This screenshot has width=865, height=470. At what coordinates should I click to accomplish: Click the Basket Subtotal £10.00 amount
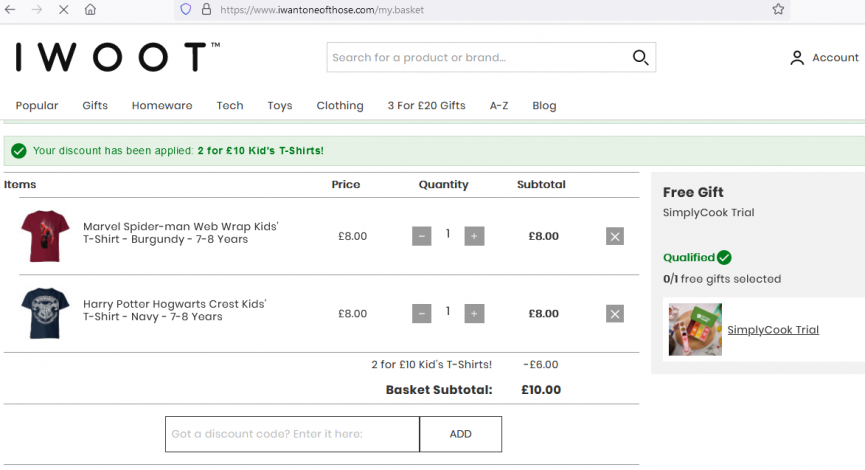click(541, 390)
